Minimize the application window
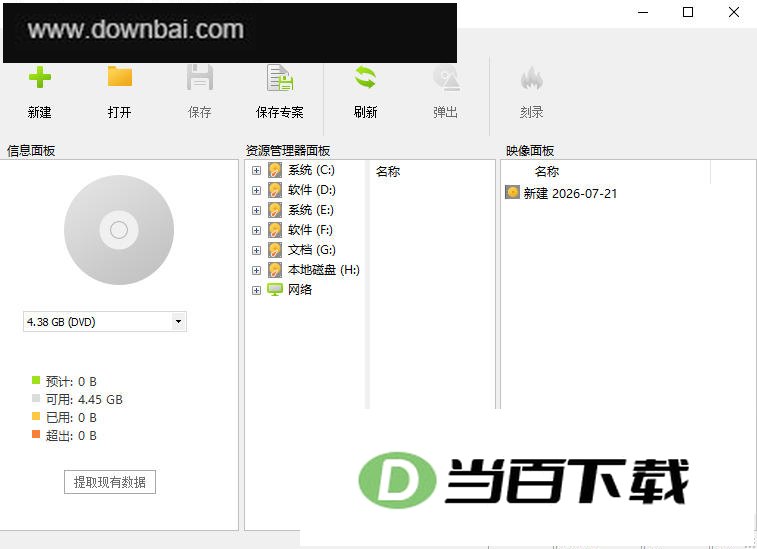The height and width of the screenshot is (549, 757). [x=643, y=12]
